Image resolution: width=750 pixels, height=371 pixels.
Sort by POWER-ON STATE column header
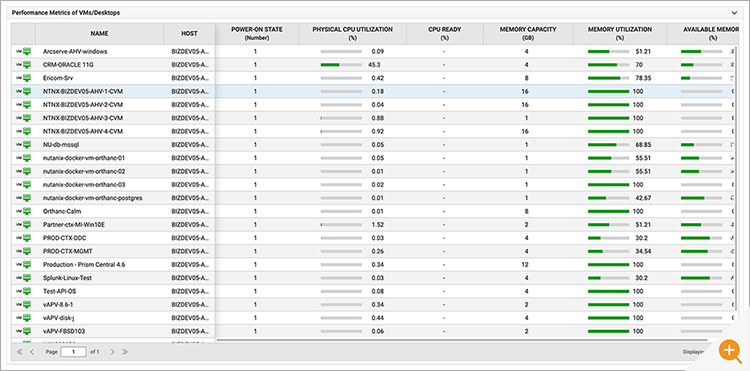coord(257,33)
